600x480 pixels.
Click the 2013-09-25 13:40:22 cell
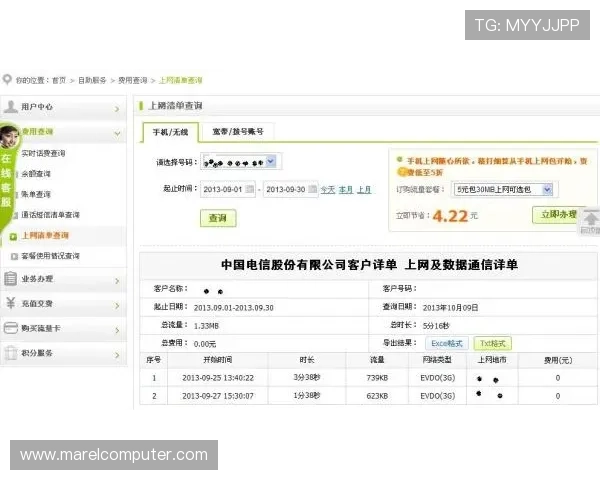click(218, 378)
